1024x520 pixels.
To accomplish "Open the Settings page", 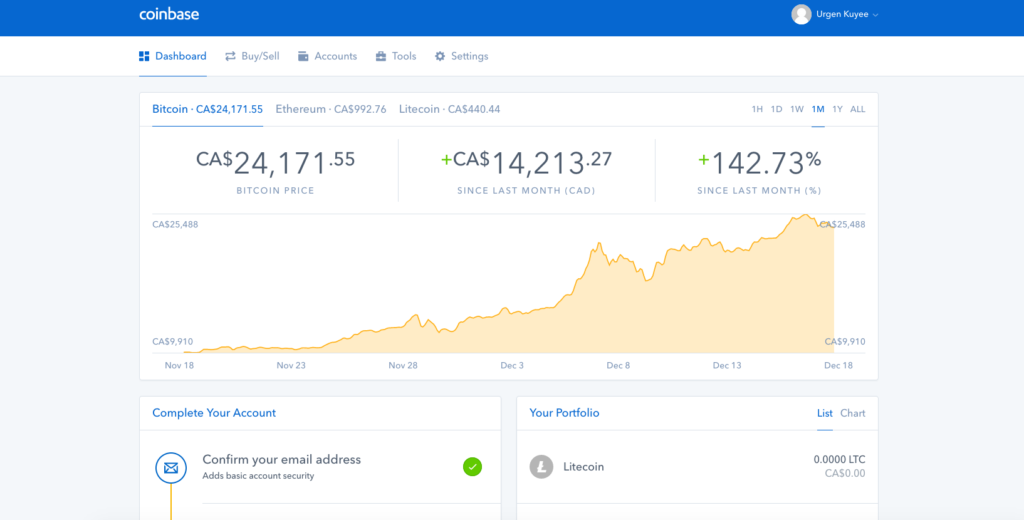I will pos(470,56).
